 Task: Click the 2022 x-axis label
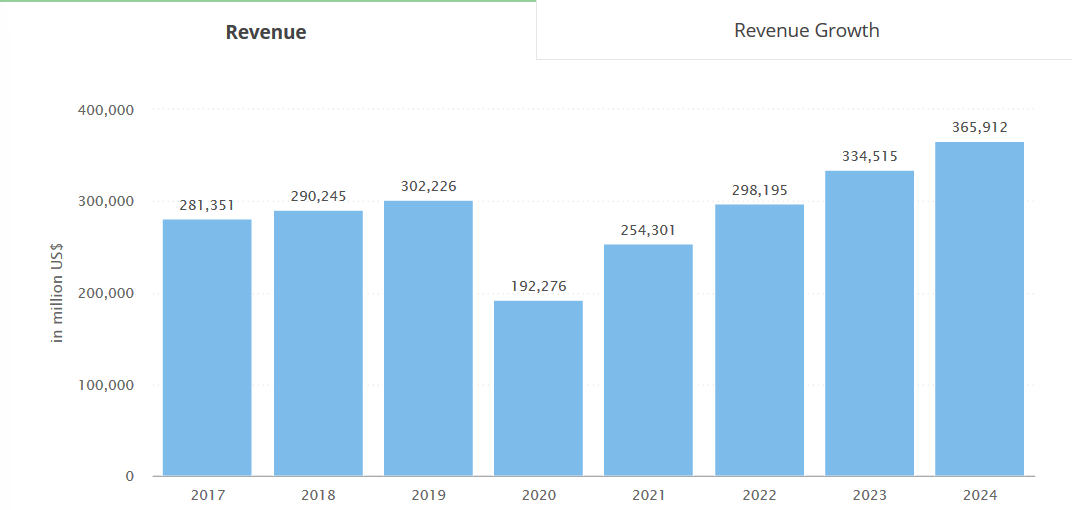click(759, 495)
